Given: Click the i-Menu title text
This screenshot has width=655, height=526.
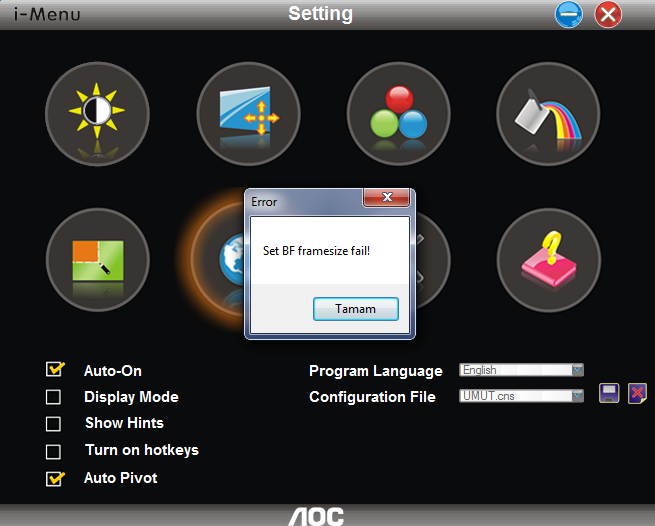Looking at the screenshot, I should tap(47, 15).
